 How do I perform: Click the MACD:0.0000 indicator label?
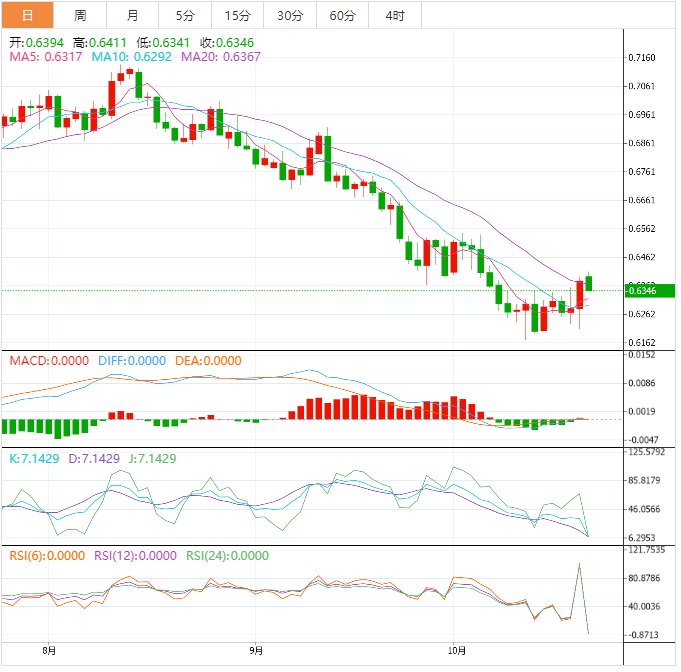[x=49, y=361]
